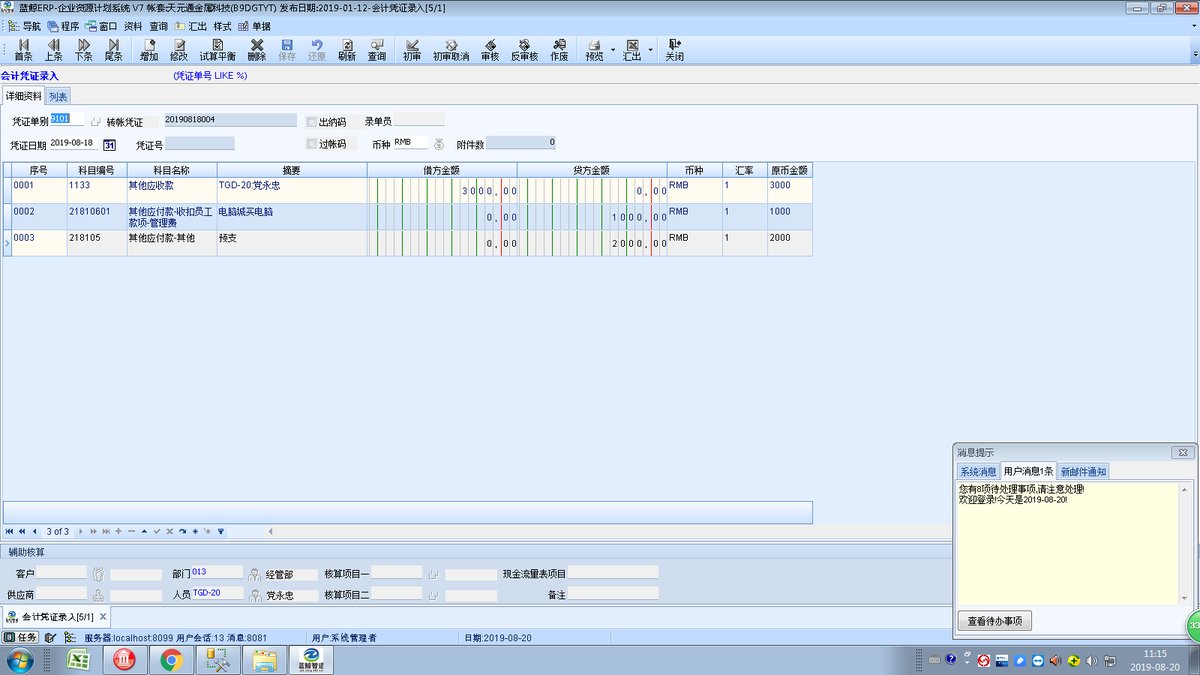Close the 消息提示 popup

coord(1182,452)
